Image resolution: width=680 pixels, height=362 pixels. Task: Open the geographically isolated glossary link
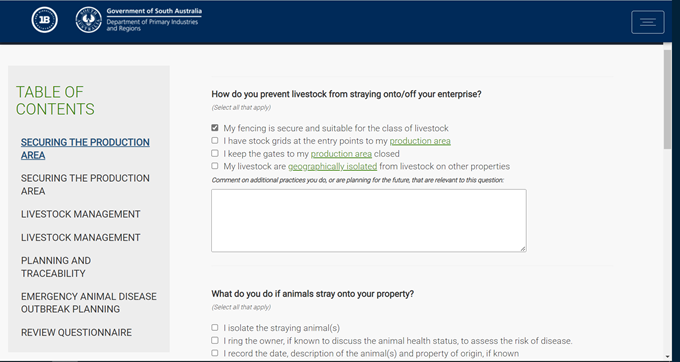pyautogui.click(x=332, y=166)
